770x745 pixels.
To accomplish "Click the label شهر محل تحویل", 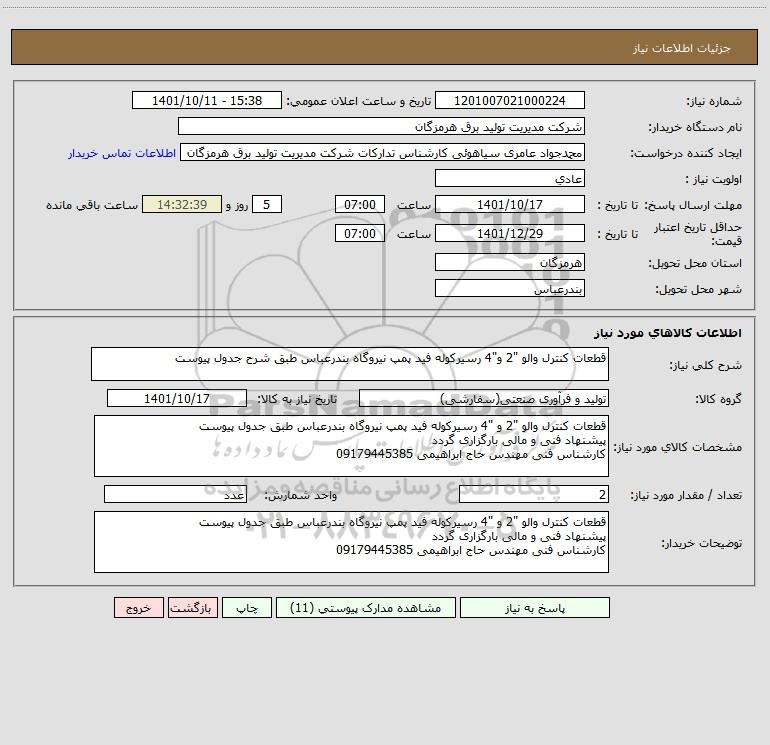I will 698,289.
